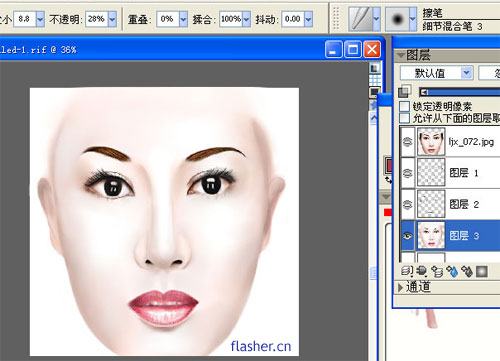
Task: Click the 重叠 value field 0%
Action: click(168, 19)
